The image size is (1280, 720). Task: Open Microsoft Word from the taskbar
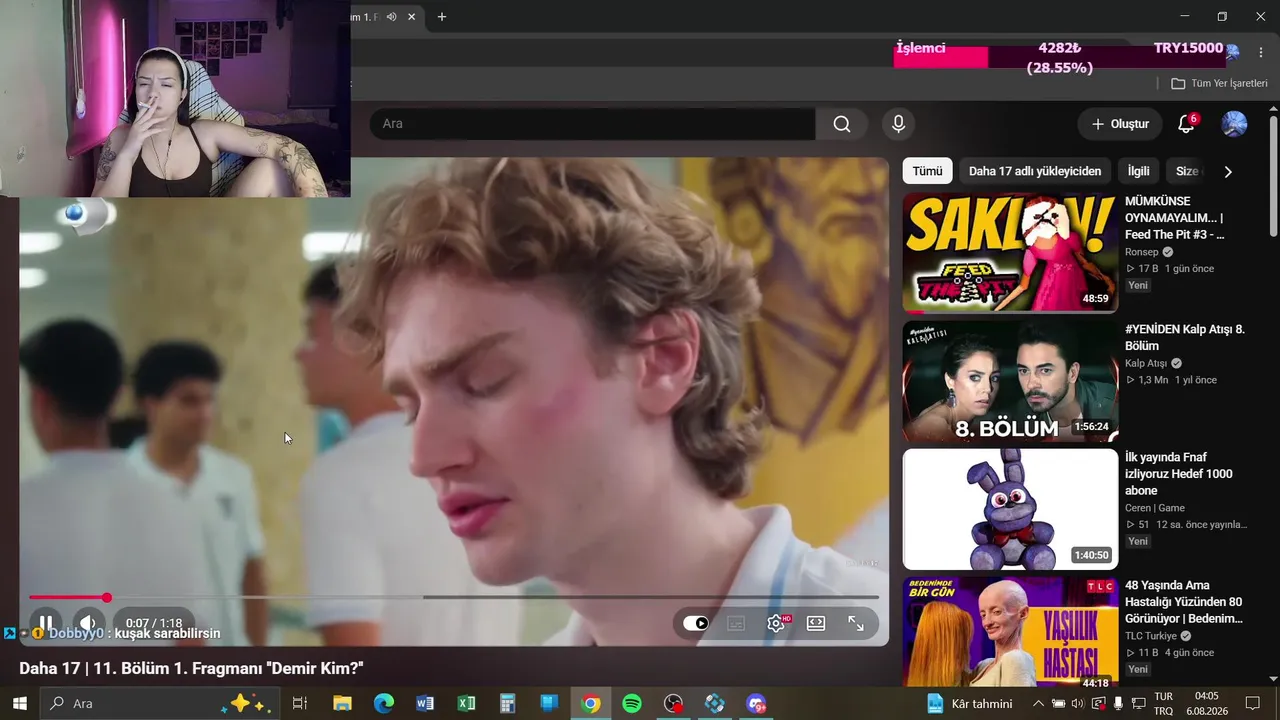click(425, 703)
